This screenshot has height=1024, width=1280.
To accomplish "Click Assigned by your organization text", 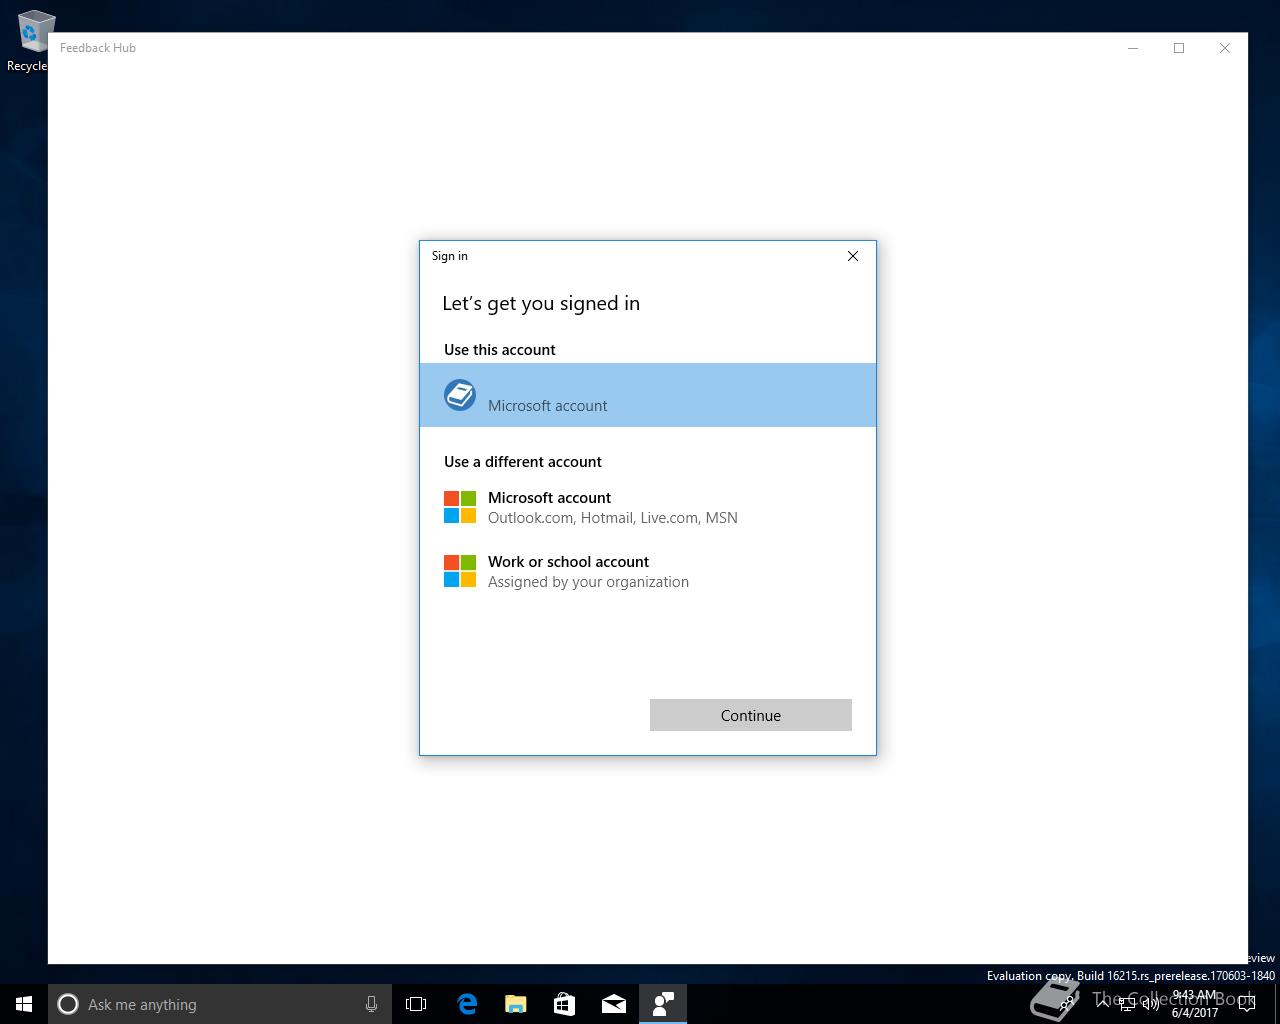I will coord(588,582).
